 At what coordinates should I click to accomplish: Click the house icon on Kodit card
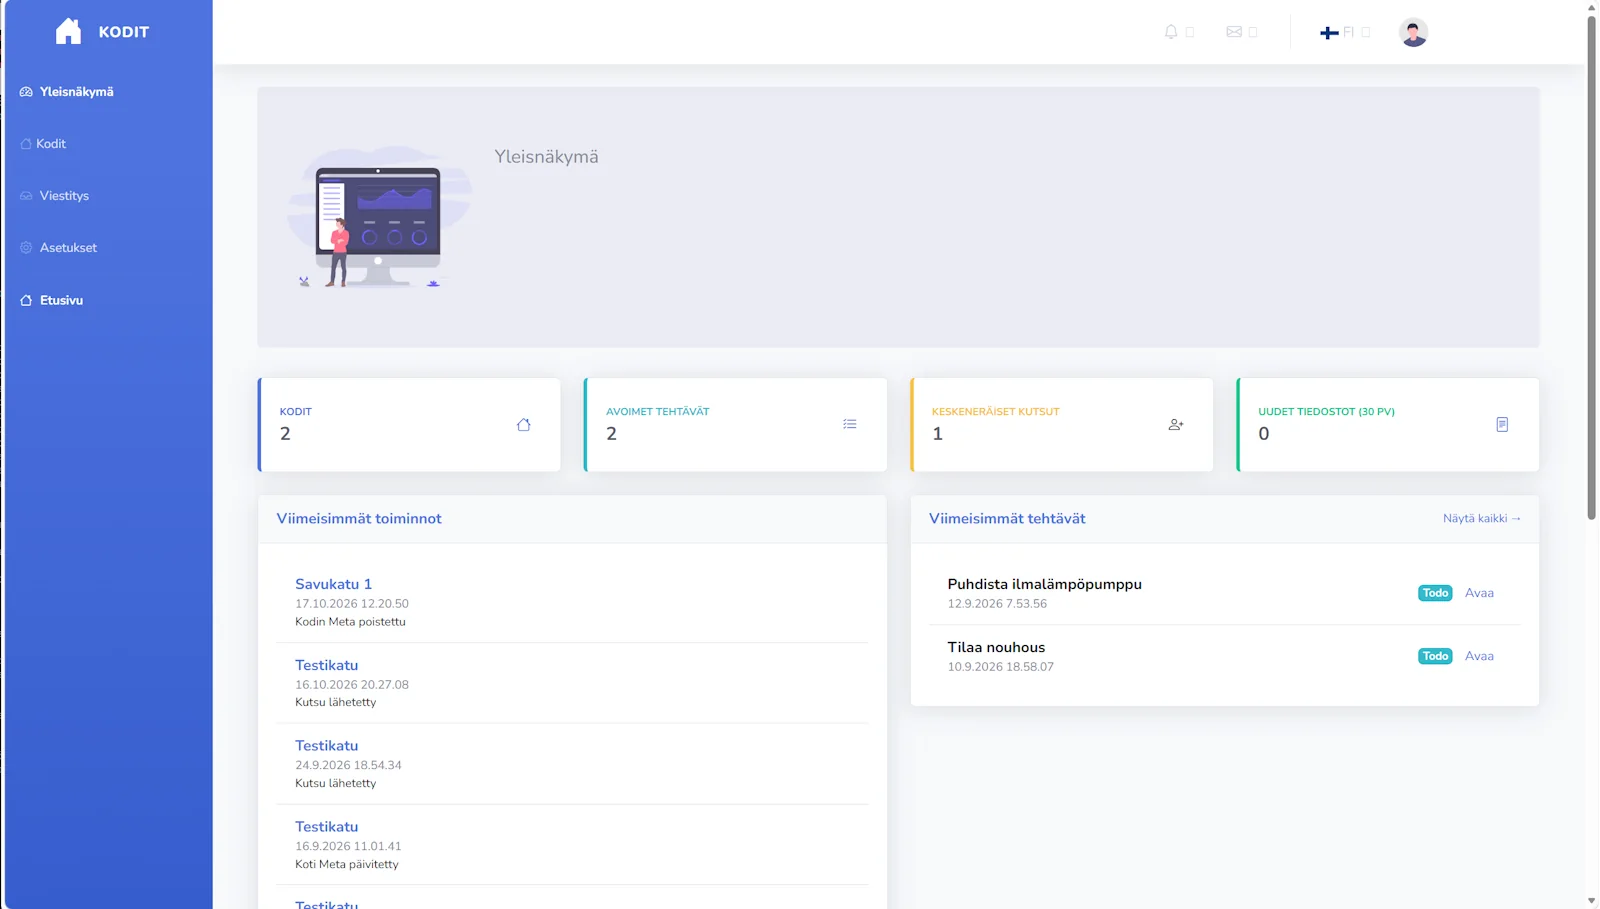coord(523,425)
